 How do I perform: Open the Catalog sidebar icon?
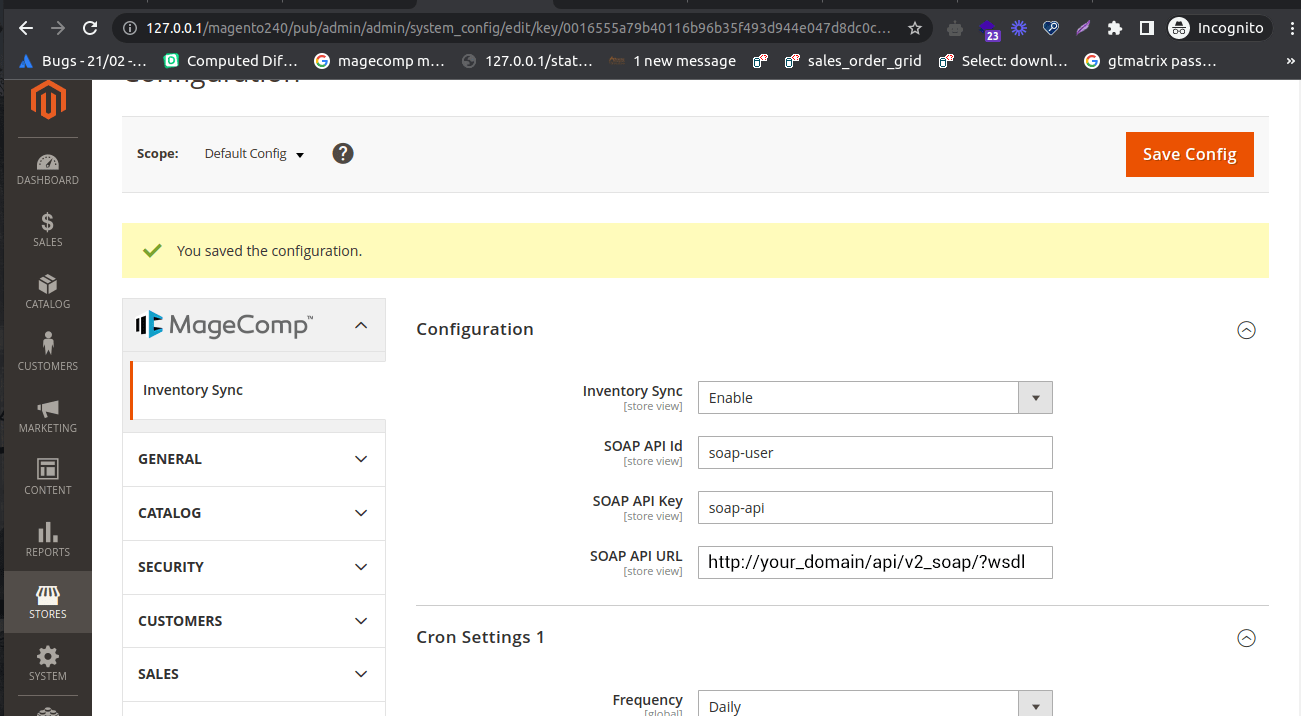click(47, 291)
